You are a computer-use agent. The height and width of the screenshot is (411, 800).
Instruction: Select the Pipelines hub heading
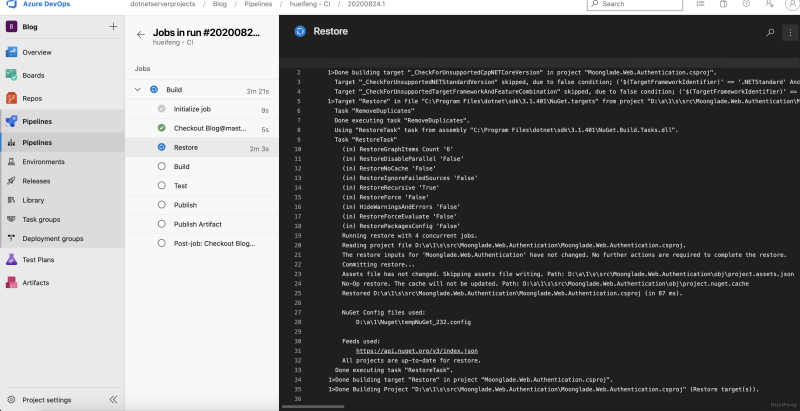coord(37,121)
